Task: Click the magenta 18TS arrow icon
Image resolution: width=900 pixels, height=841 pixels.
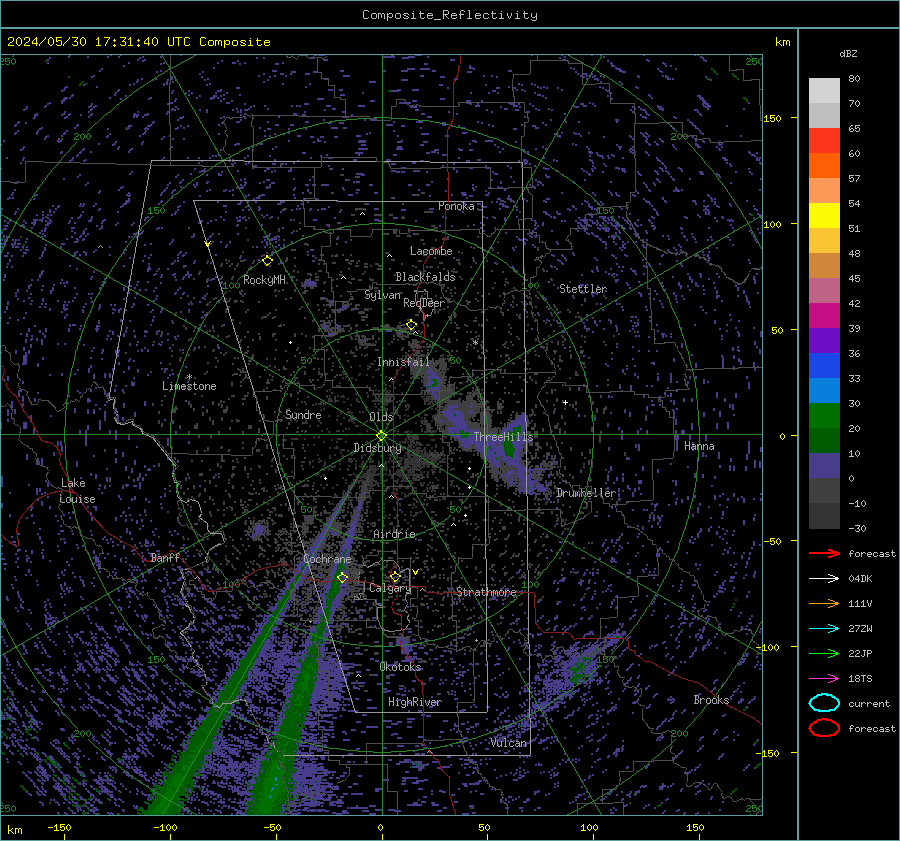Action: pos(824,679)
